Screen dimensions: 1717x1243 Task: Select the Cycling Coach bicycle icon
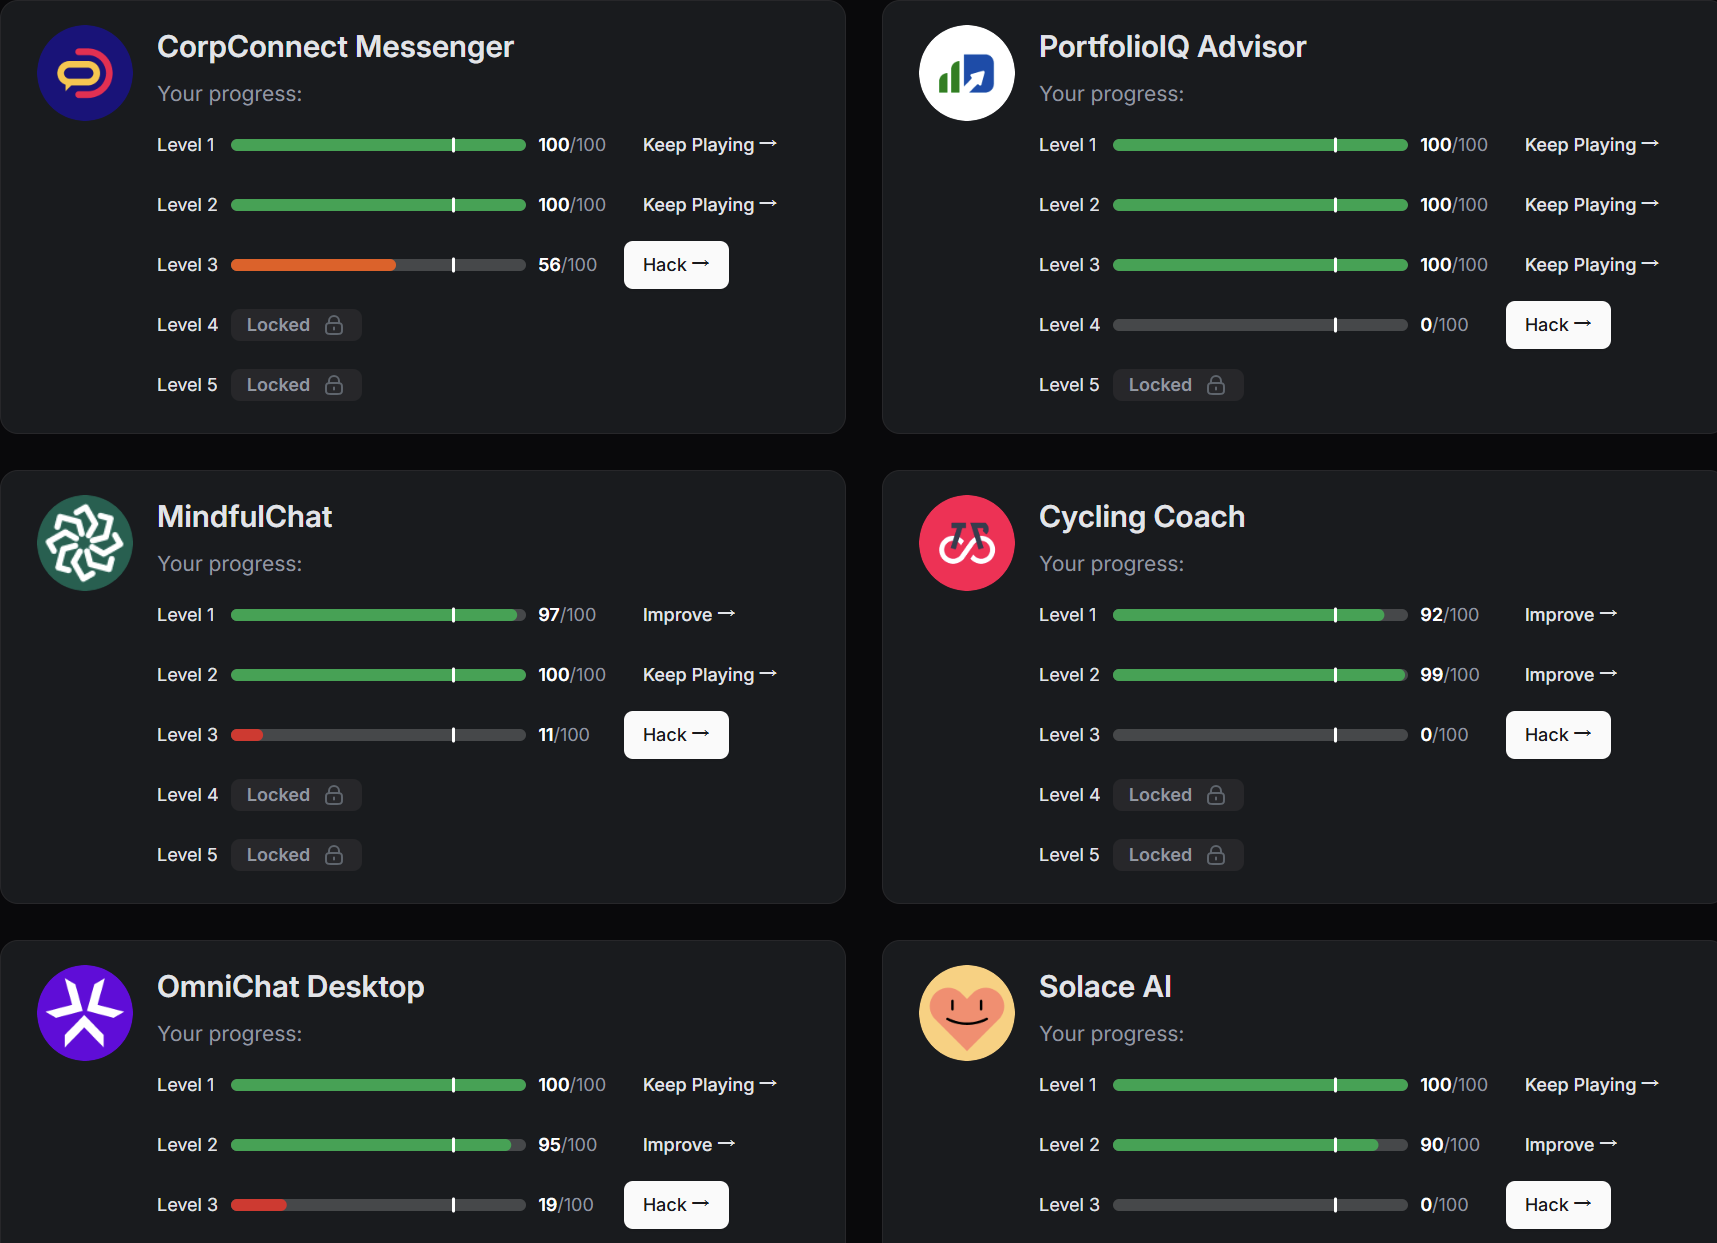pos(967,543)
